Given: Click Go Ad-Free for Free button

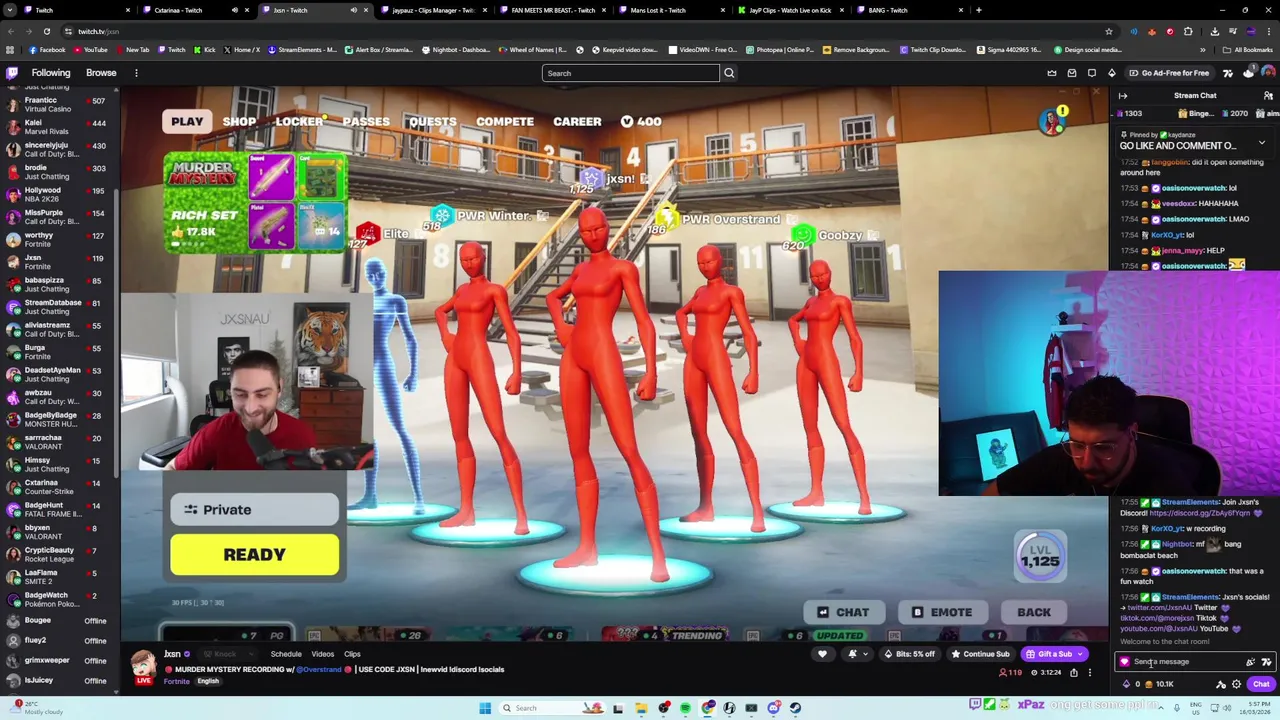Looking at the screenshot, I should click(1168, 73).
